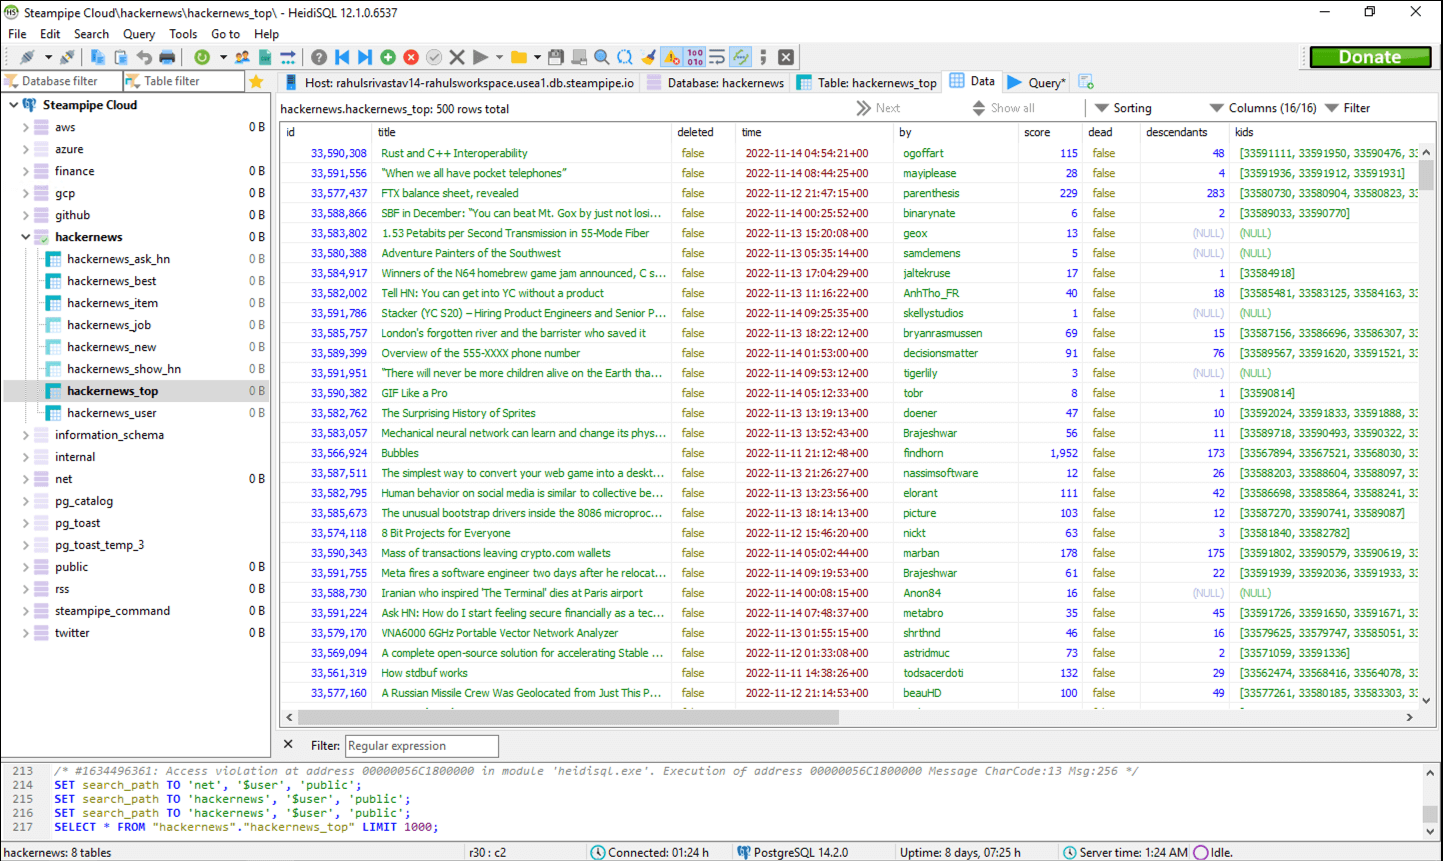
Task: Click the open SQL file folder icon
Action: pyautogui.click(x=518, y=57)
